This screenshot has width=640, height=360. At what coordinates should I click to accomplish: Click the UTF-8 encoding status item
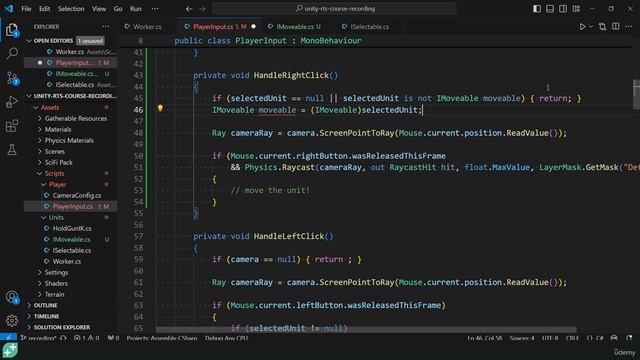550,338
